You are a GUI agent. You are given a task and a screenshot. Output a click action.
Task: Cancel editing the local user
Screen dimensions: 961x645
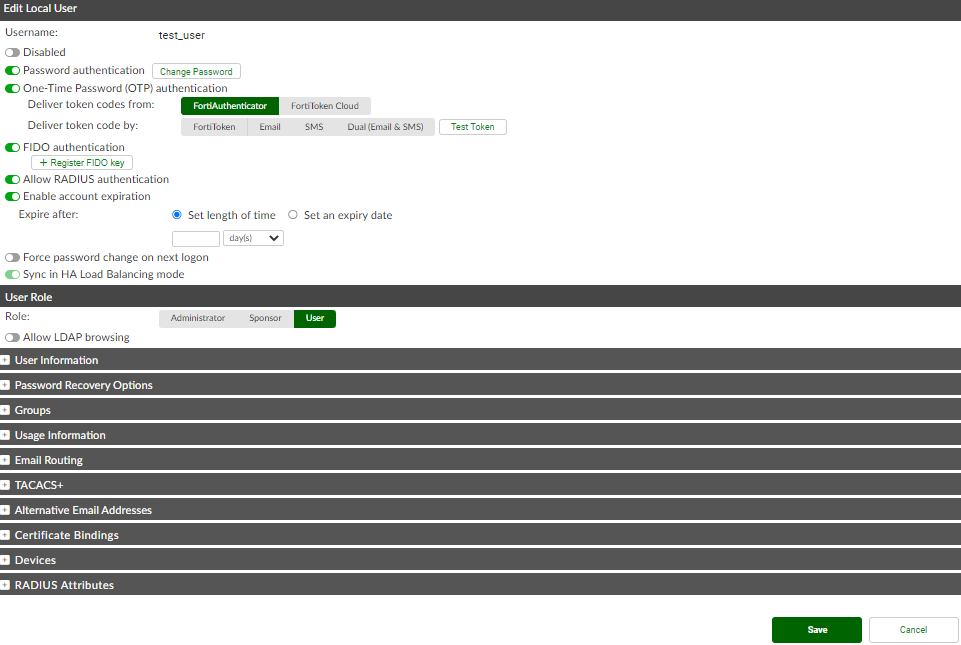[913, 630]
